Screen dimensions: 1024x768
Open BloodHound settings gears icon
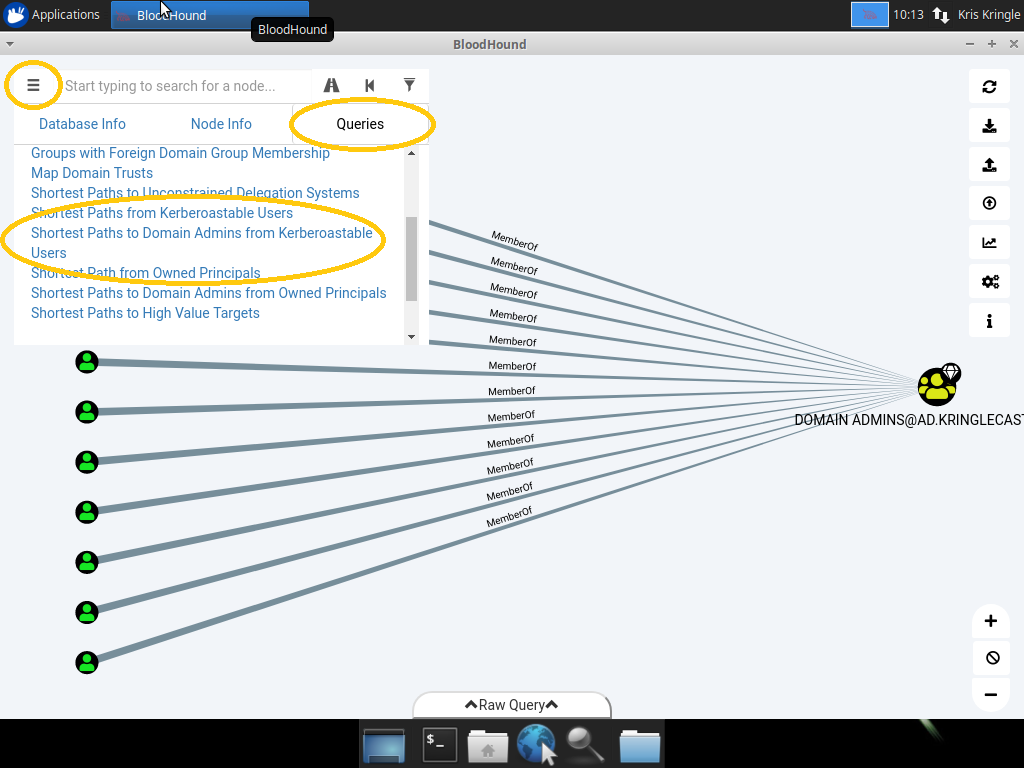[x=989, y=281]
